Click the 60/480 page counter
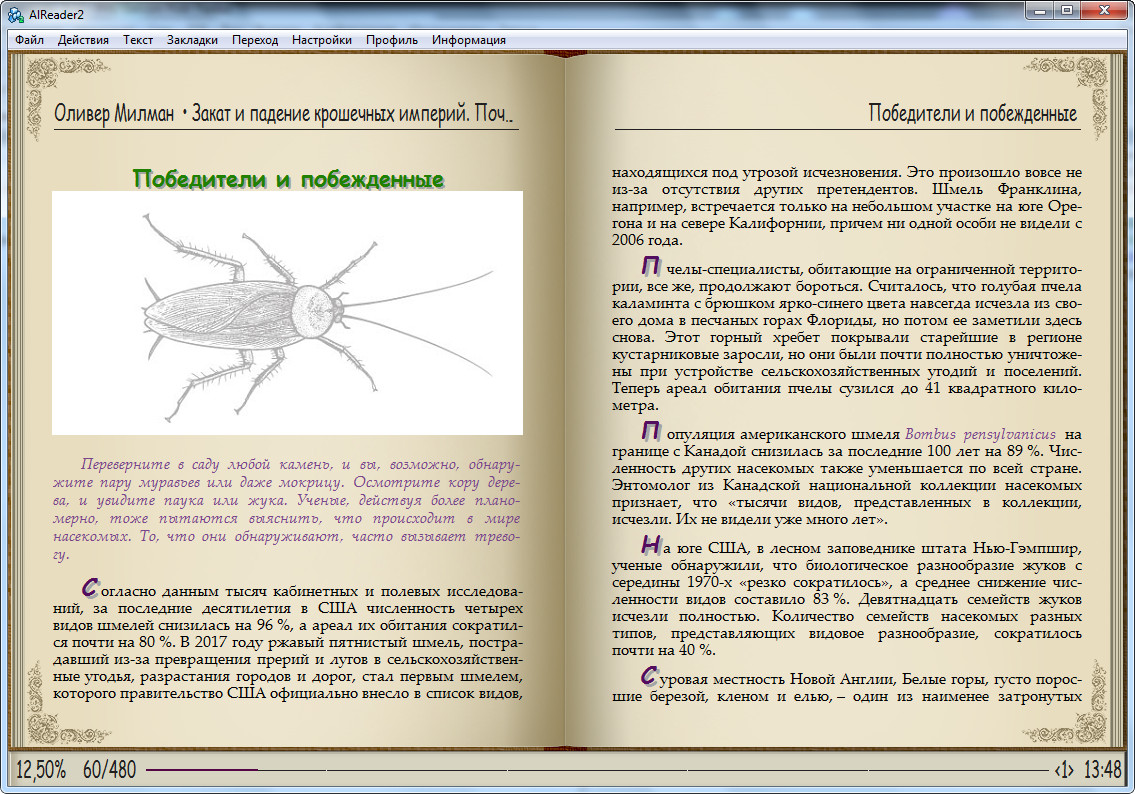This screenshot has width=1135, height=794. [x=109, y=769]
